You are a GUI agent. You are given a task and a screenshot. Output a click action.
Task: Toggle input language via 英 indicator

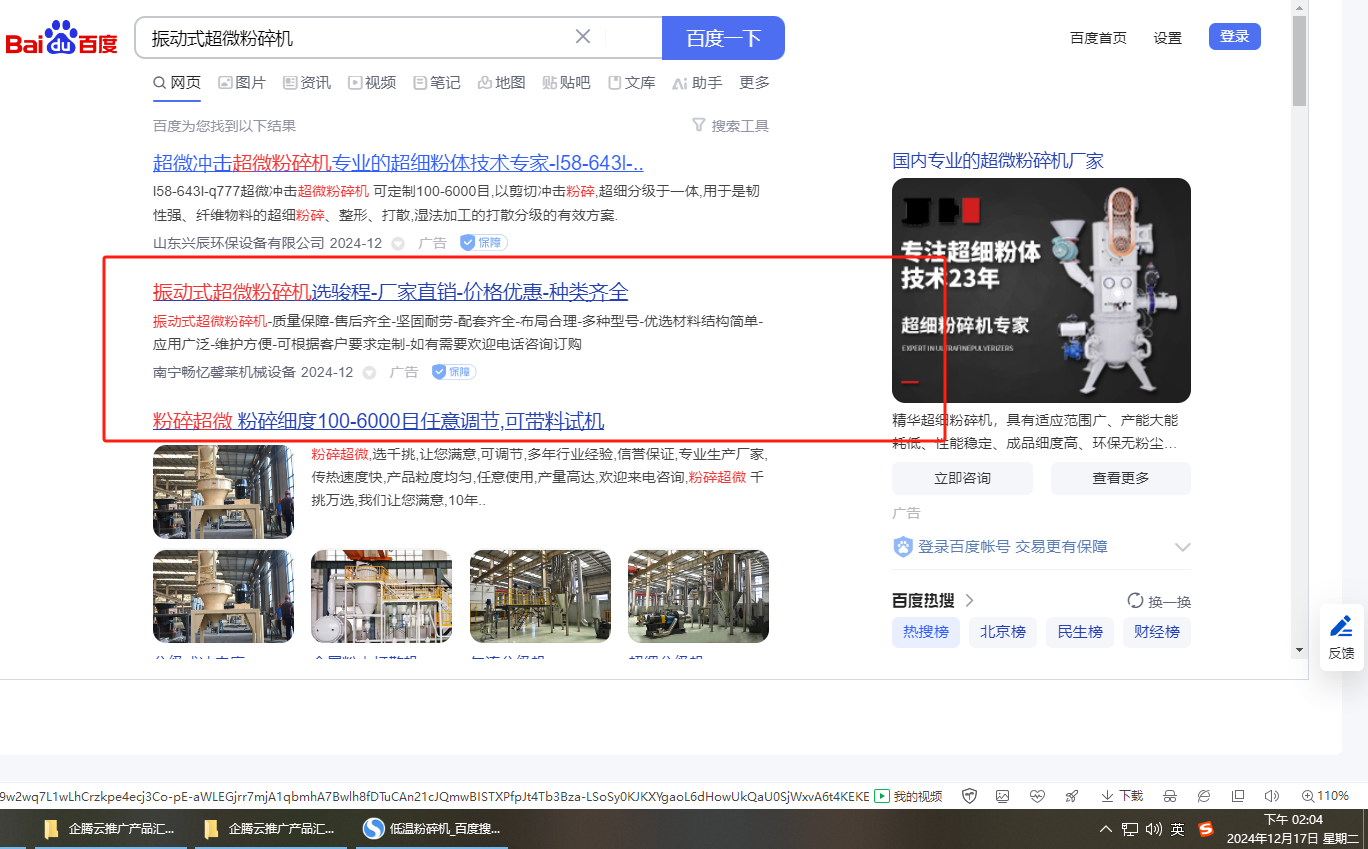click(1178, 829)
